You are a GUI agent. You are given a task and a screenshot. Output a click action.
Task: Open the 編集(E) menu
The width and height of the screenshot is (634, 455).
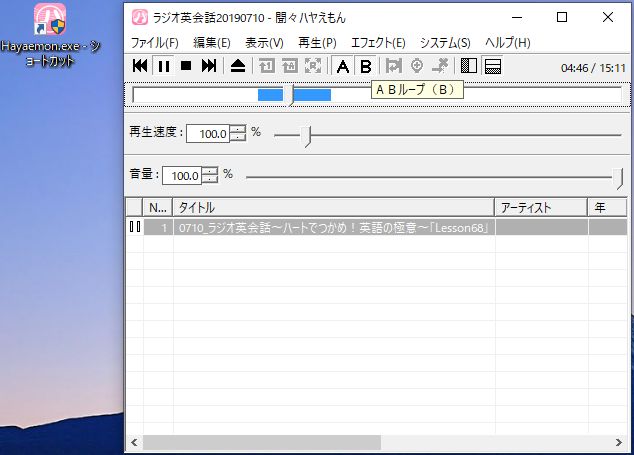(x=212, y=42)
